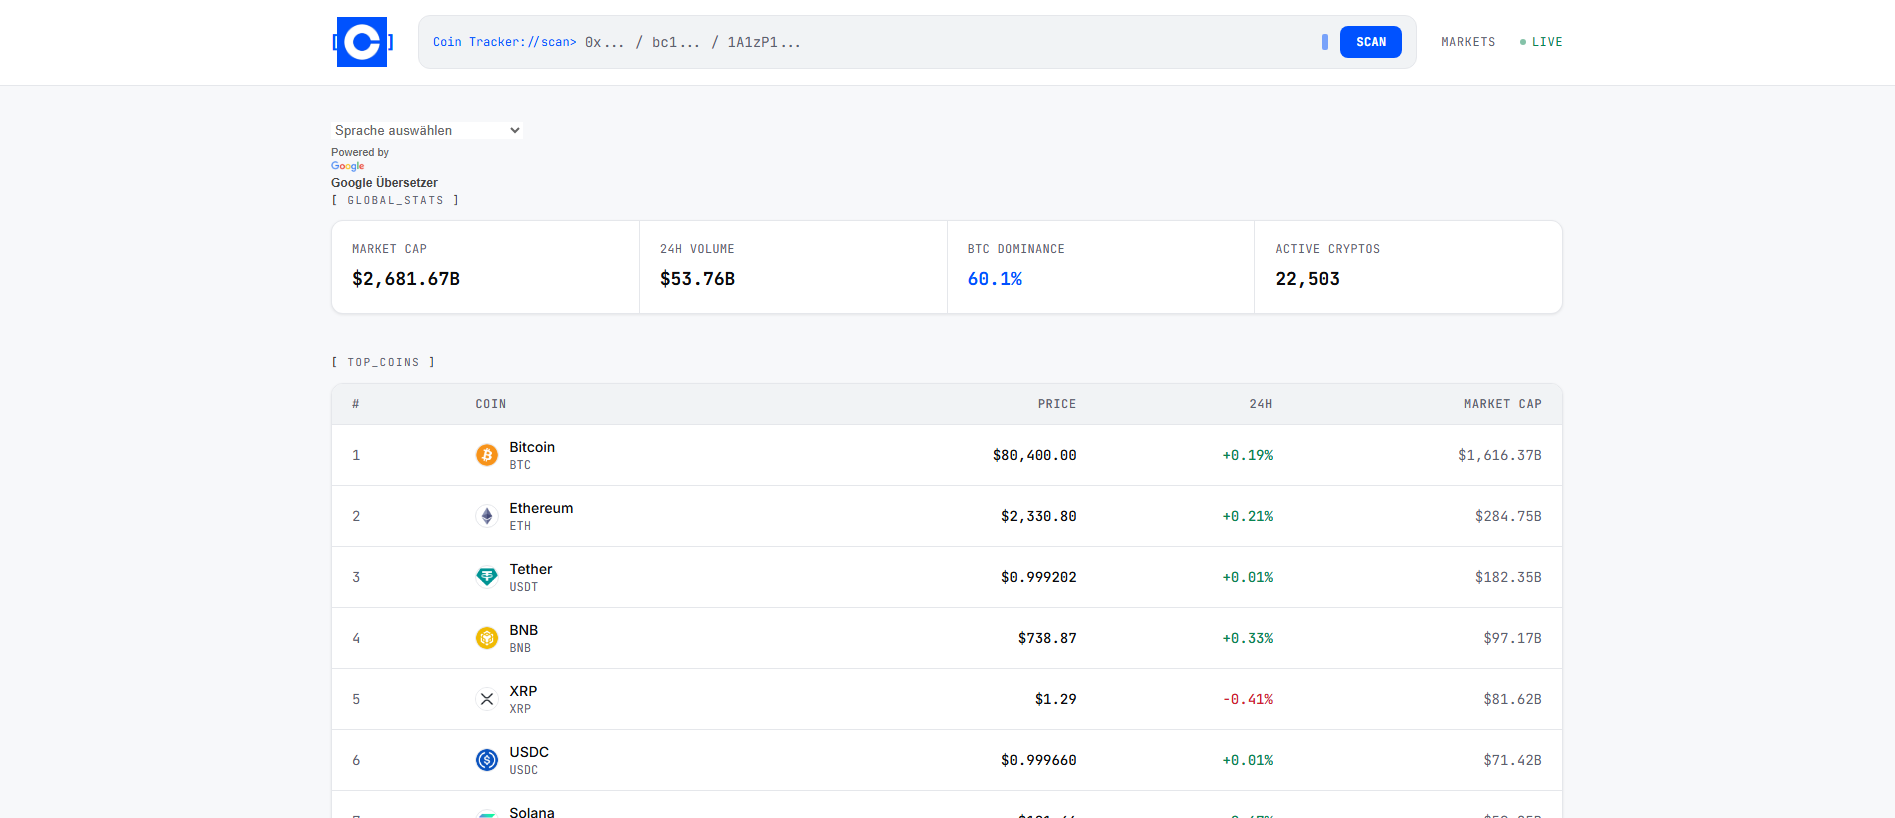1895x818 pixels.
Task: Click Tether market cap $182.35B
Action: coord(1508,577)
